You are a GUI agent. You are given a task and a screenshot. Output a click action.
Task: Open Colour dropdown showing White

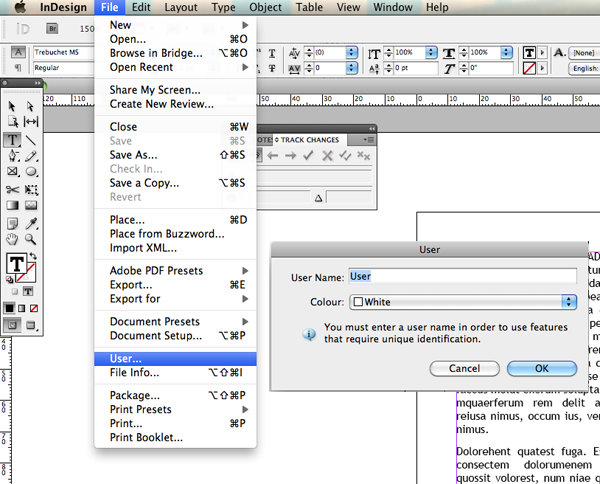[463, 302]
